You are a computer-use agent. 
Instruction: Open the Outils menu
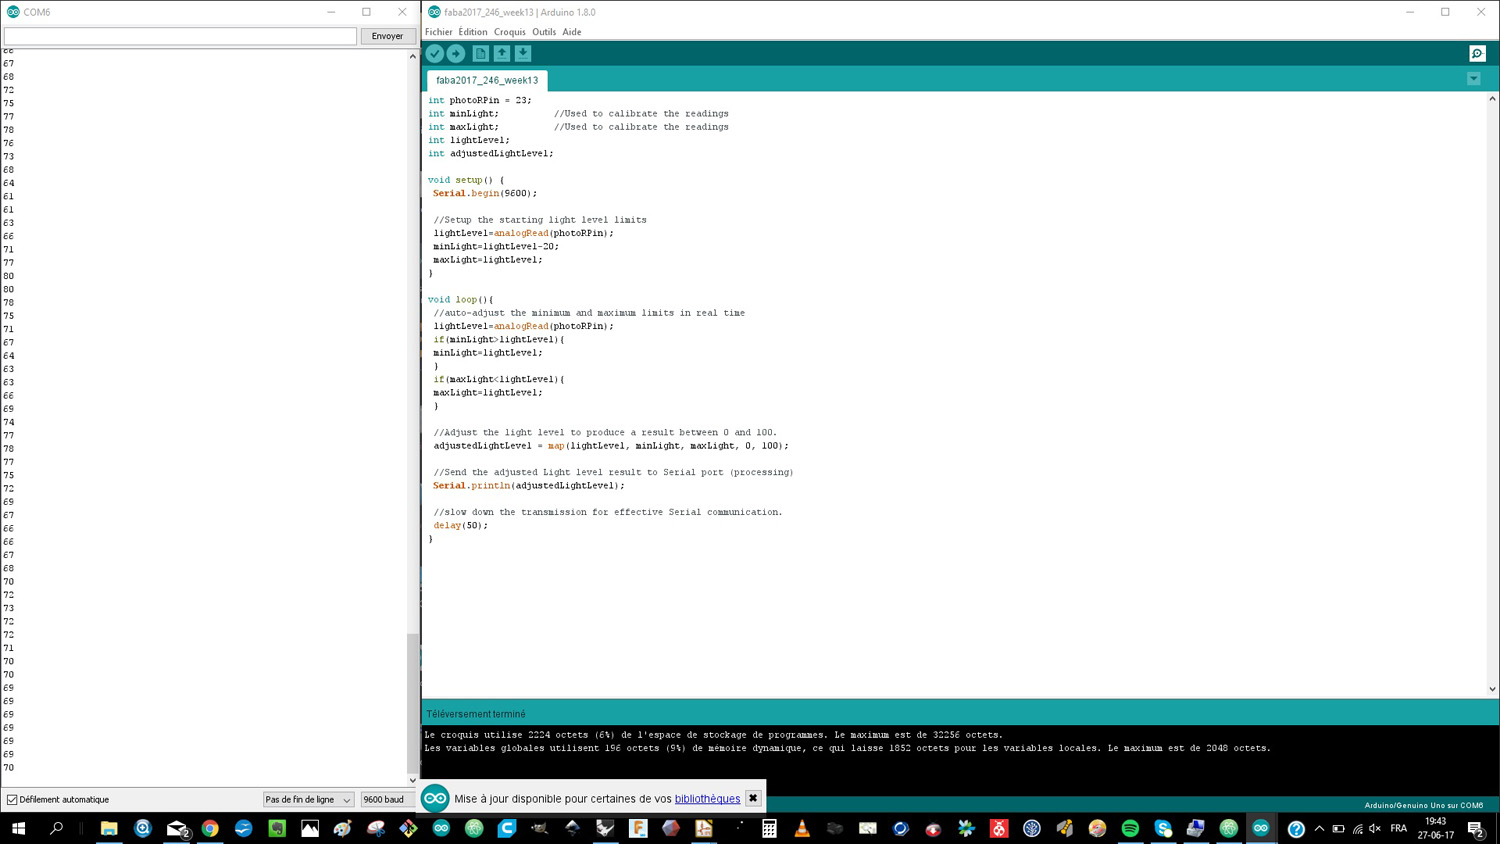pos(544,32)
